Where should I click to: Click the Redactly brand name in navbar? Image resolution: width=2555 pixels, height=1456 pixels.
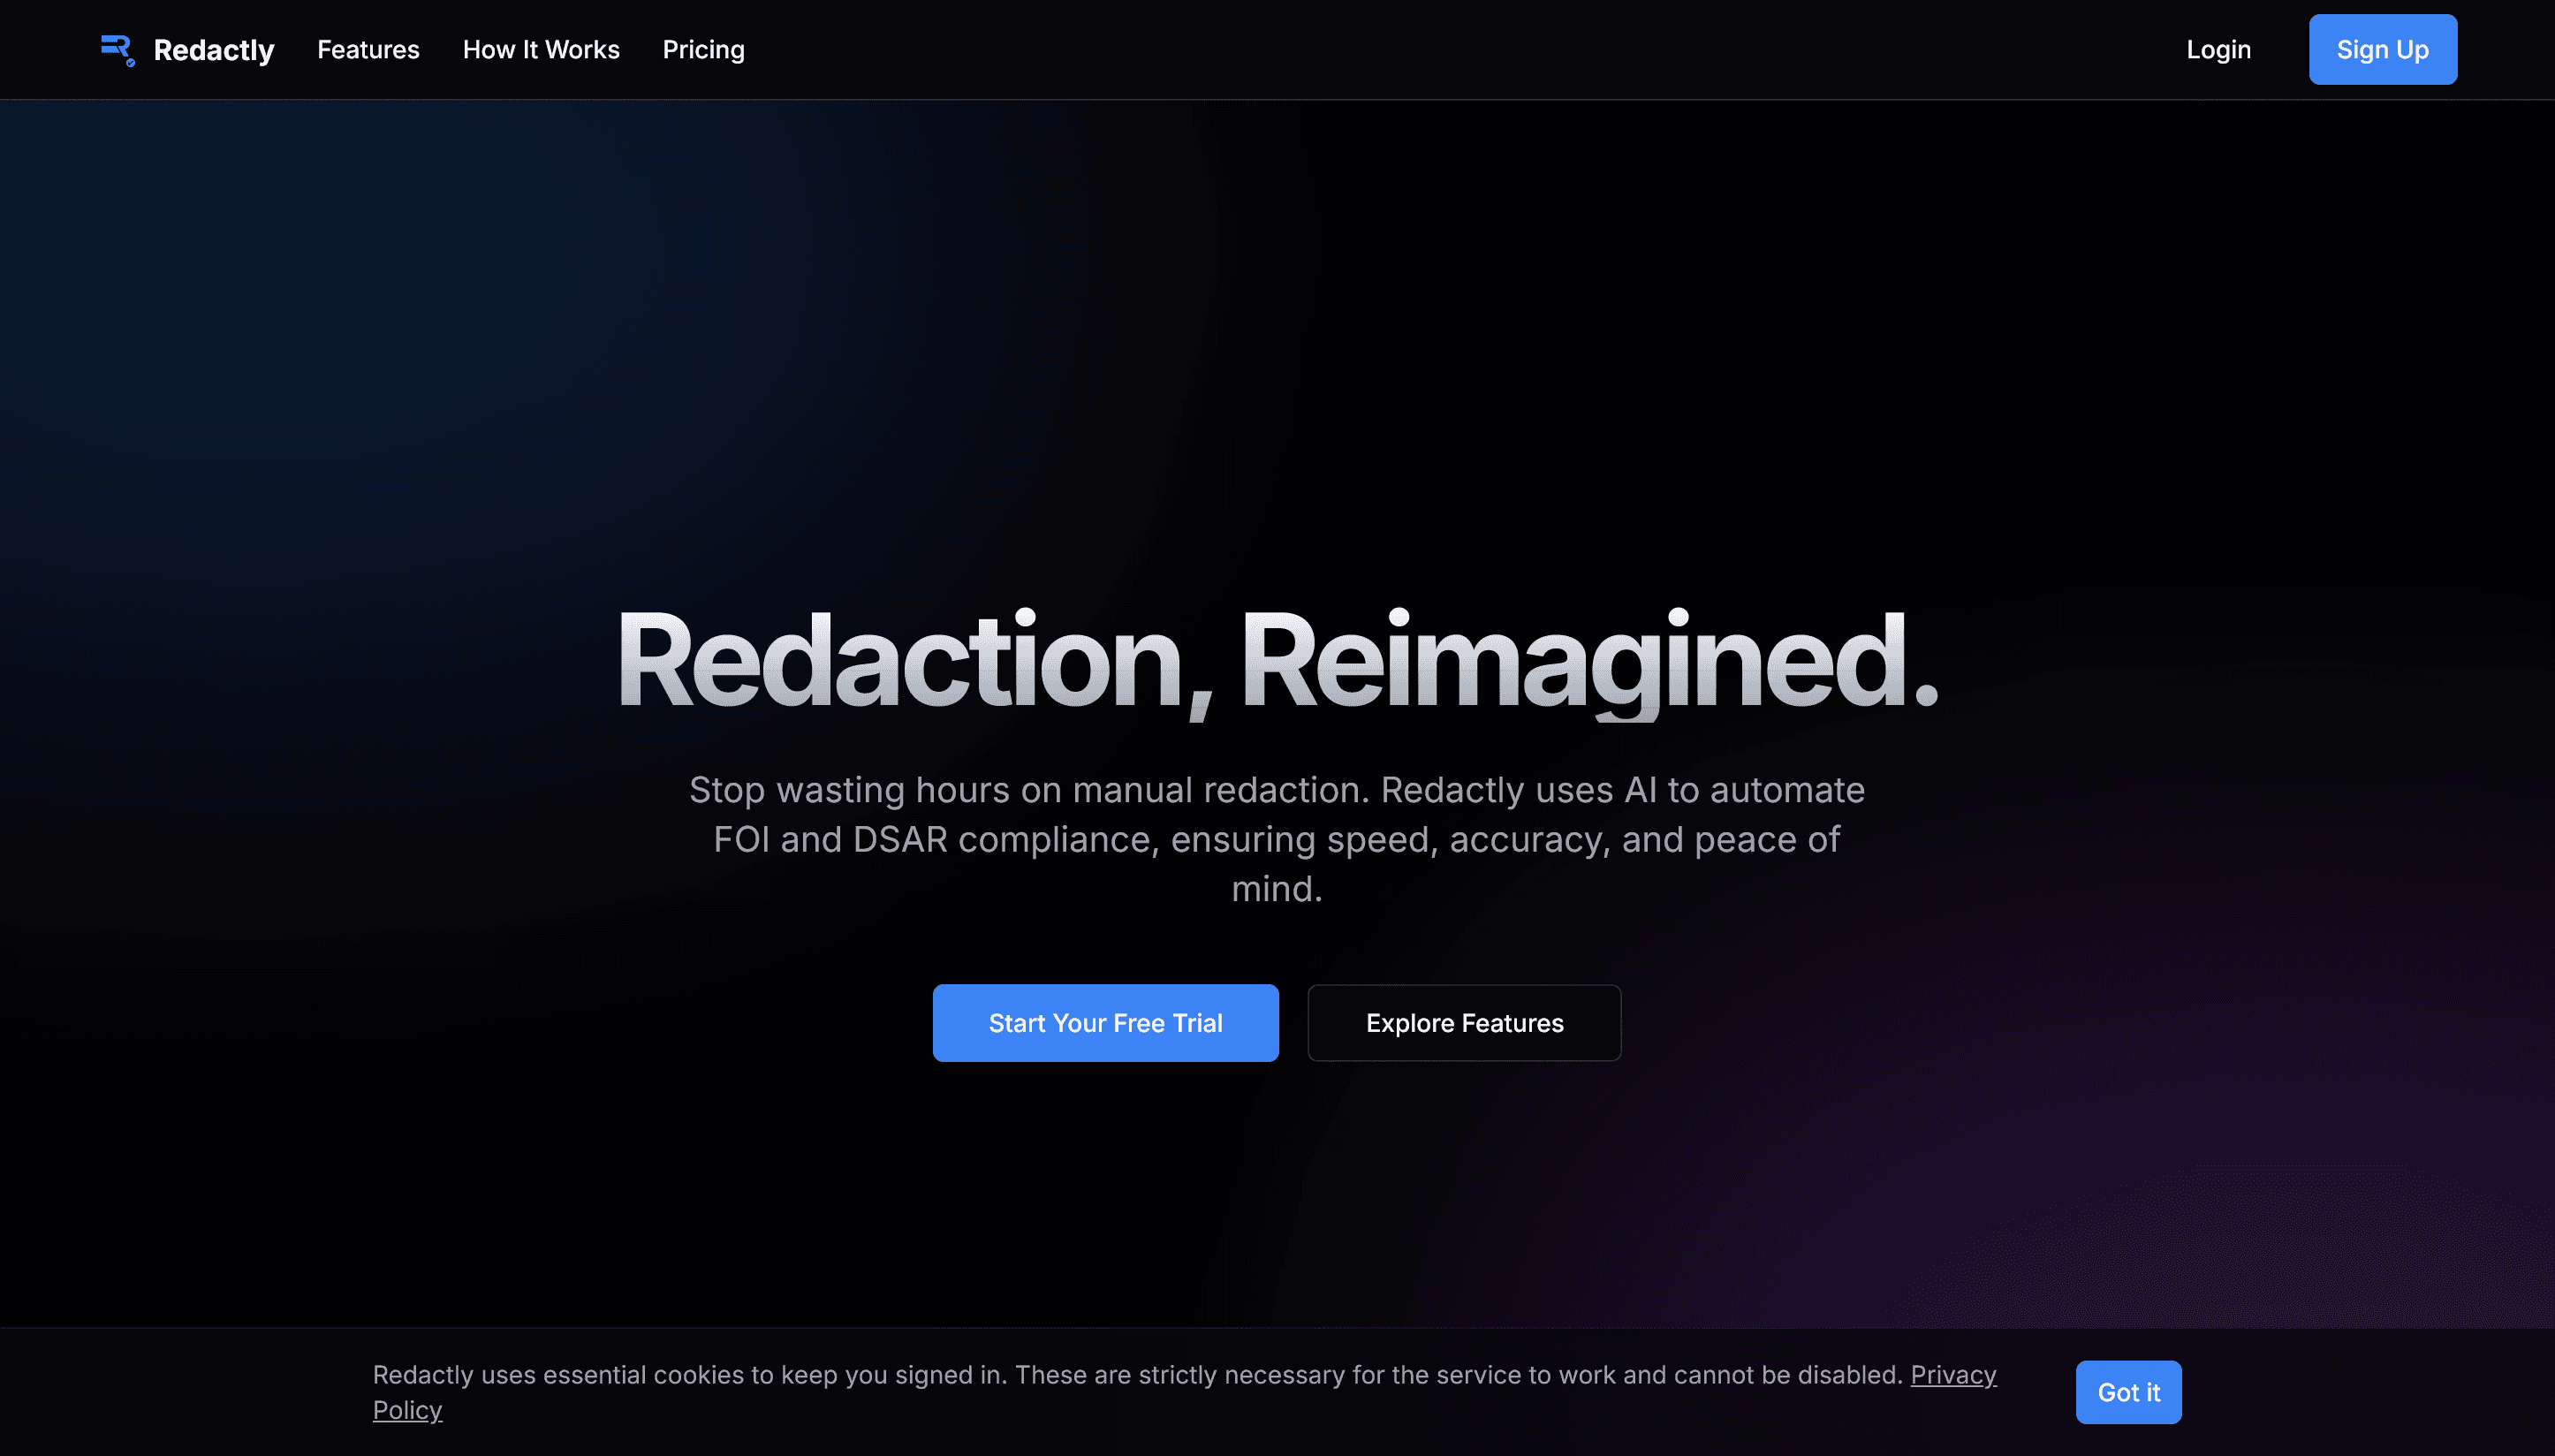point(213,50)
